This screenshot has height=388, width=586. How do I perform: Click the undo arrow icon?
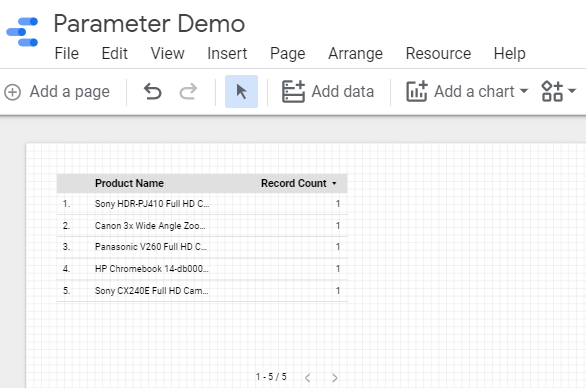[152, 92]
